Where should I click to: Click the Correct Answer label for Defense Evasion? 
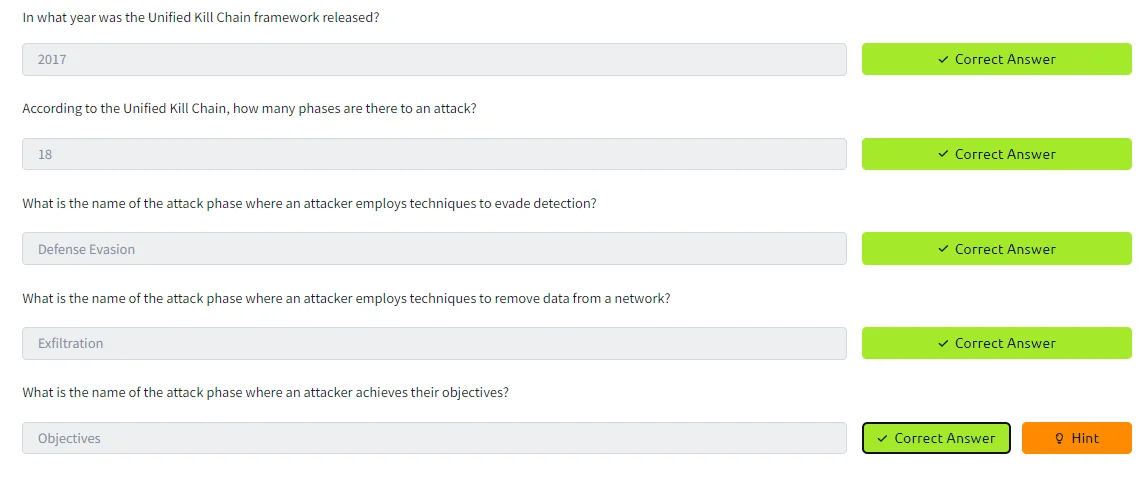click(1005, 249)
